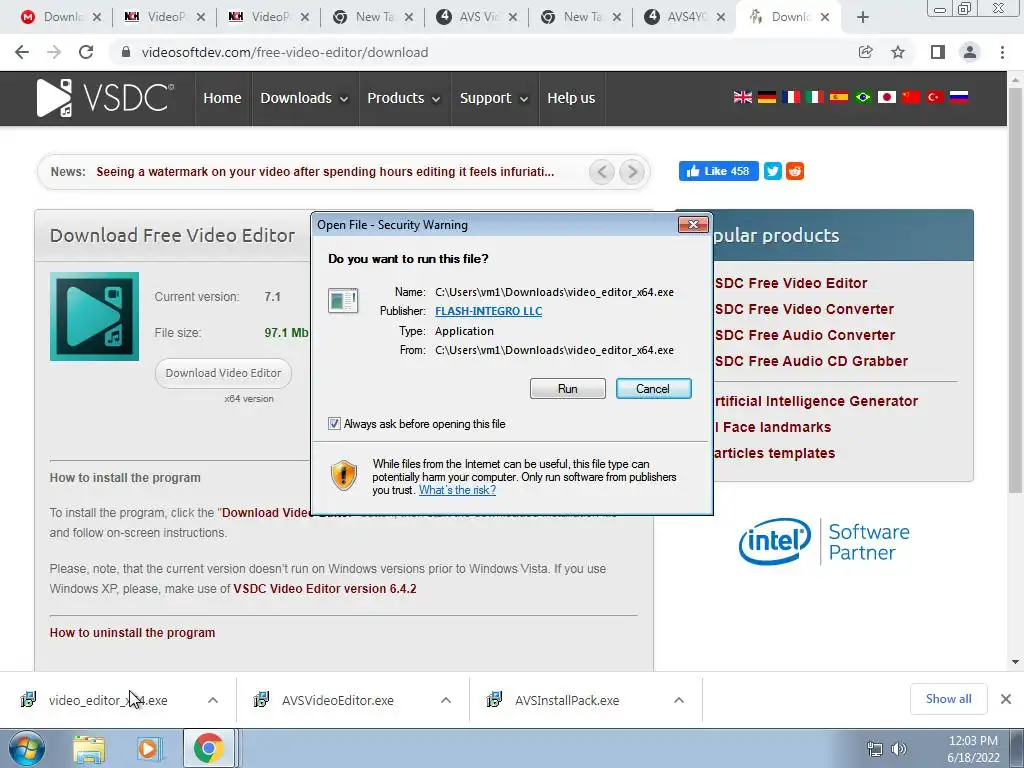This screenshot has width=1024, height=768.
Task: Expand the Support nav menu
Action: [x=494, y=98]
